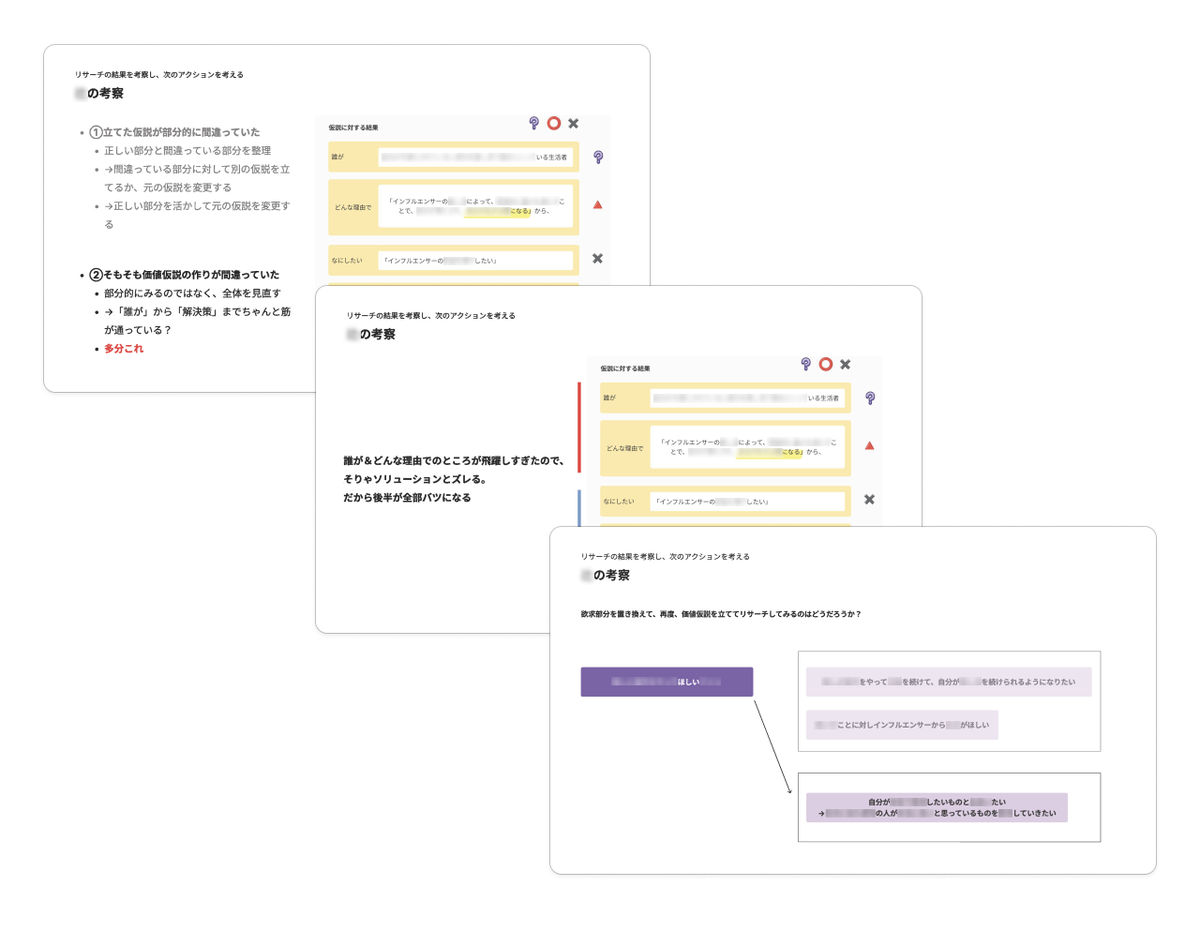Click the gray cross icon in the first slide's legend
The height and width of the screenshot is (931, 1200).
tap(574, 123)
